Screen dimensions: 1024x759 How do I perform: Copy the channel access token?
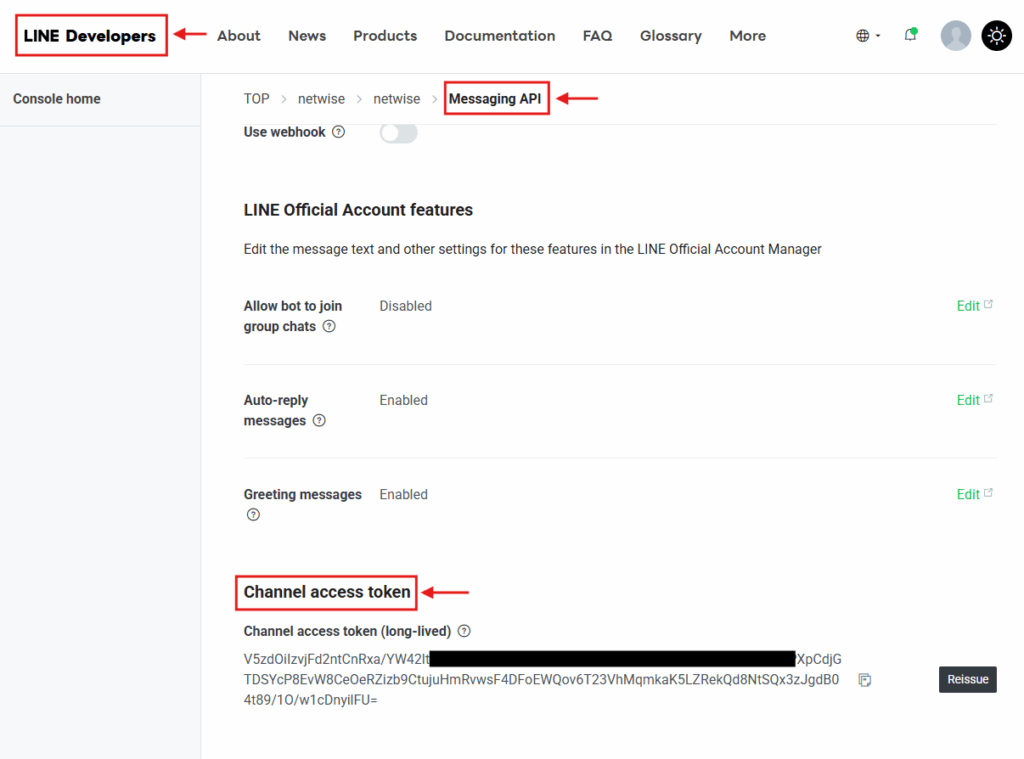(x=865, y=680)
